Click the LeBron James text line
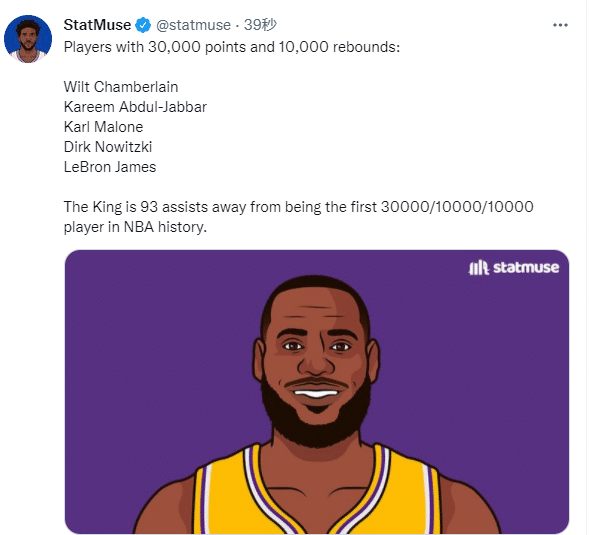Screen dimensions: 590x535 pyautogui.click(x=110, y=167)
